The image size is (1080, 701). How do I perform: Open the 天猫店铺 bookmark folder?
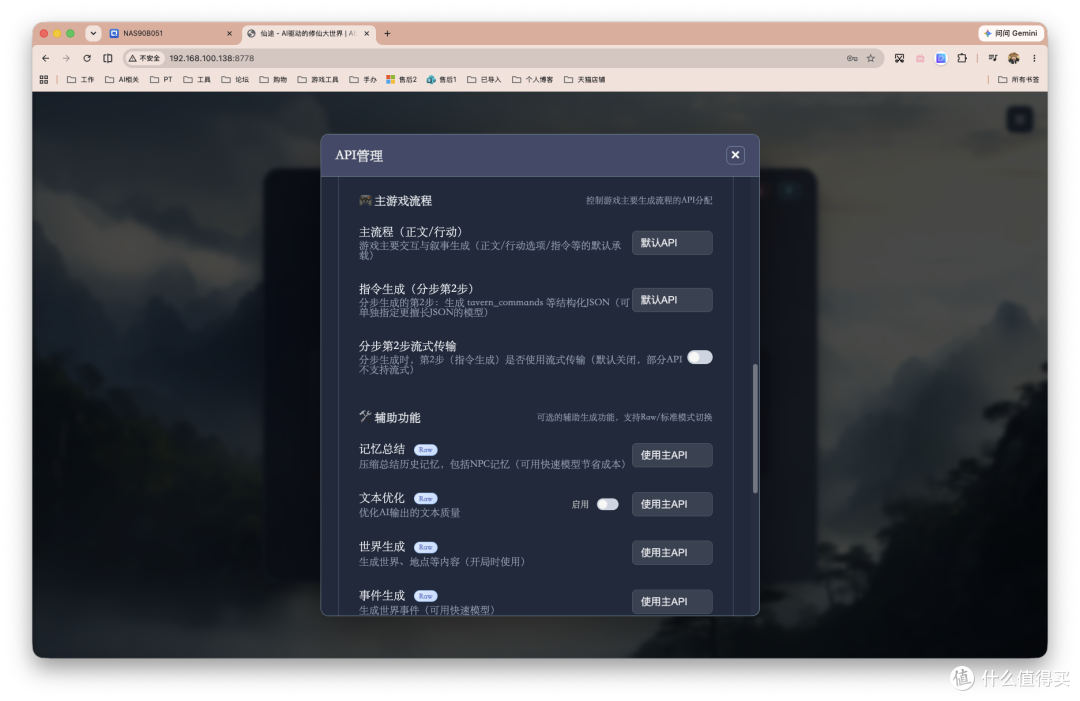pyautogui.click(x=584, y=80)
